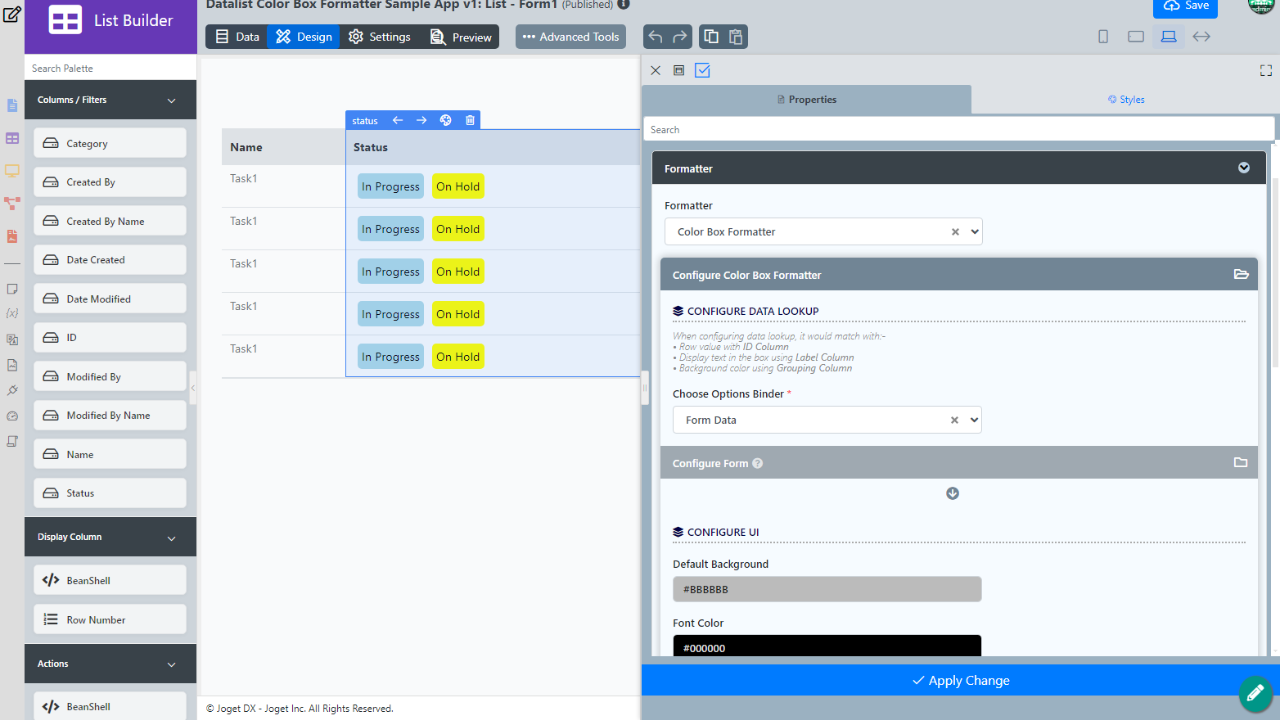Open Advanced Tools
The width and height of the screenshot is (1280, 720).
[x=571, y=37]
